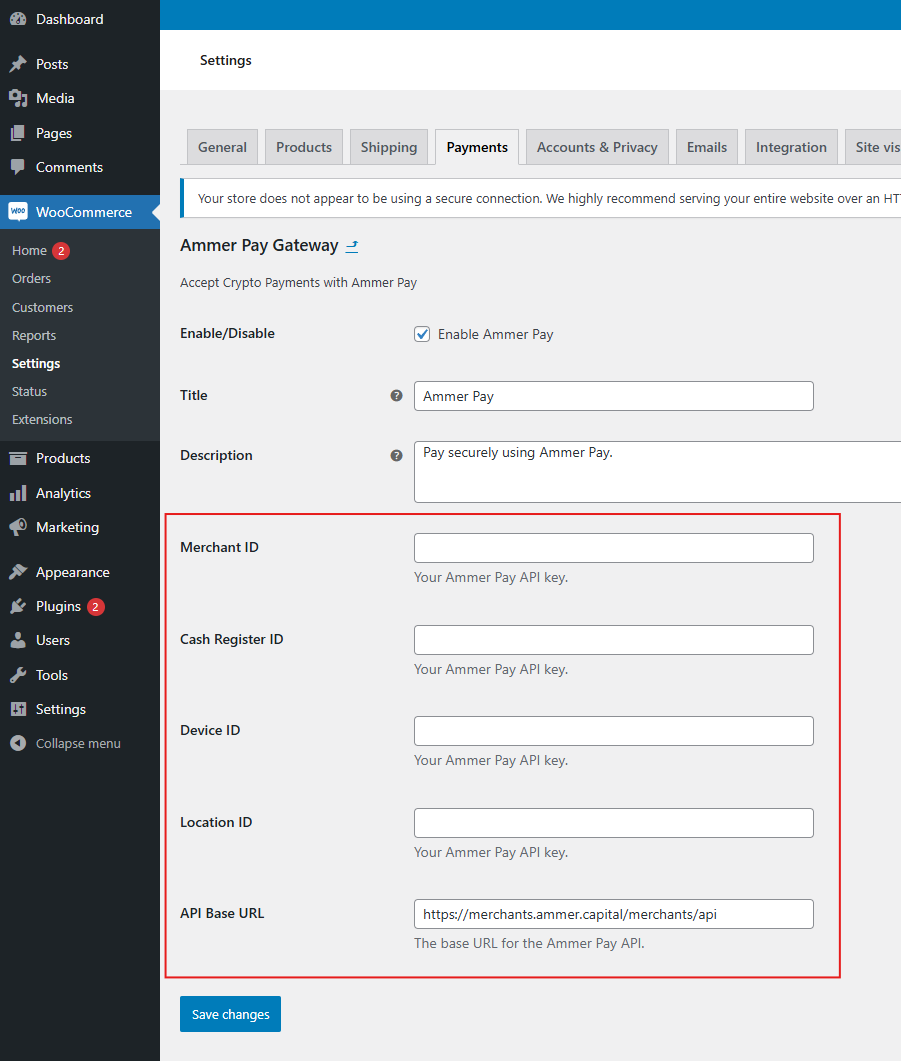
Task: Click the Pages icon in the sidebar
Action: coord(18,133)
